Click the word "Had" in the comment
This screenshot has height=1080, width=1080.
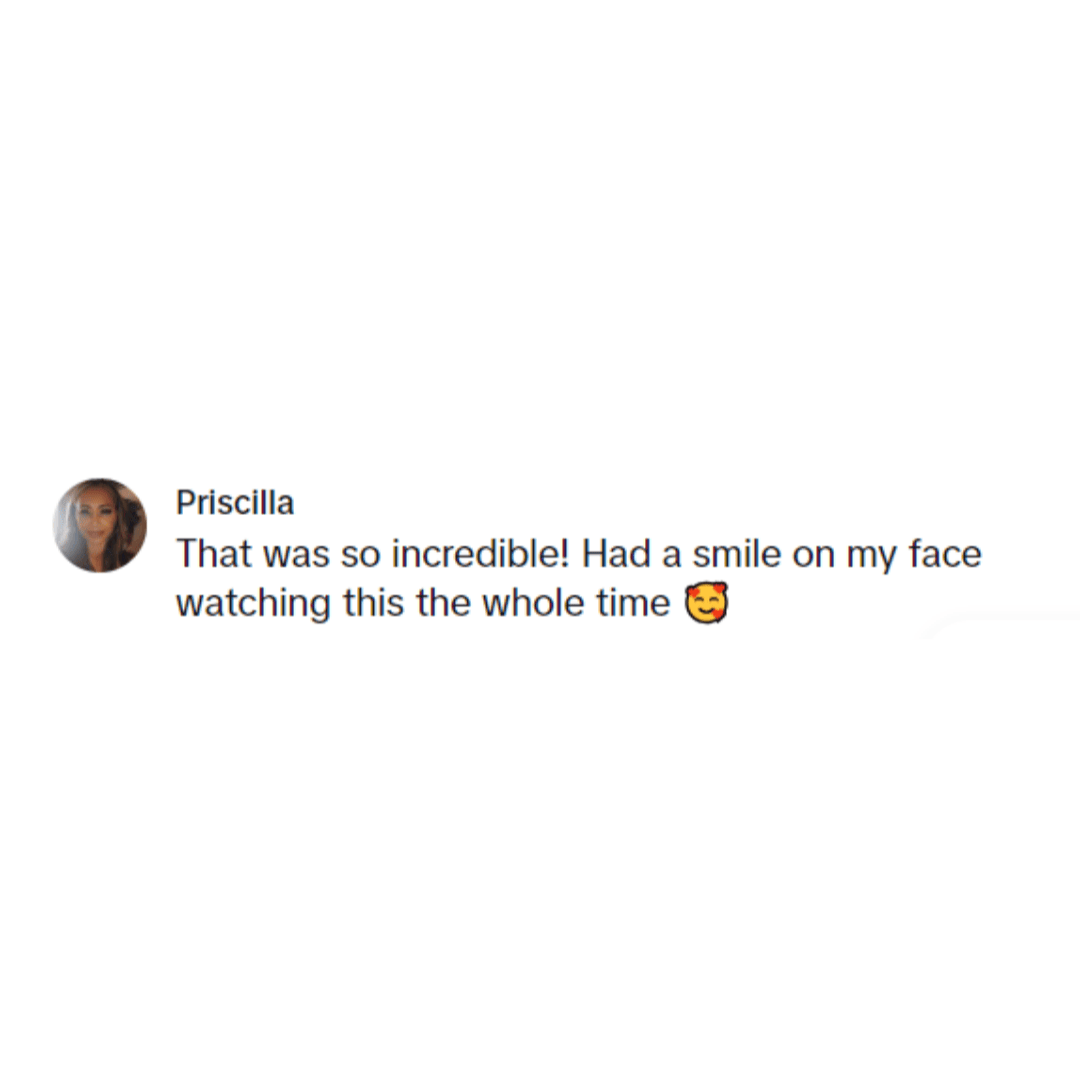[x=616, y=553]
